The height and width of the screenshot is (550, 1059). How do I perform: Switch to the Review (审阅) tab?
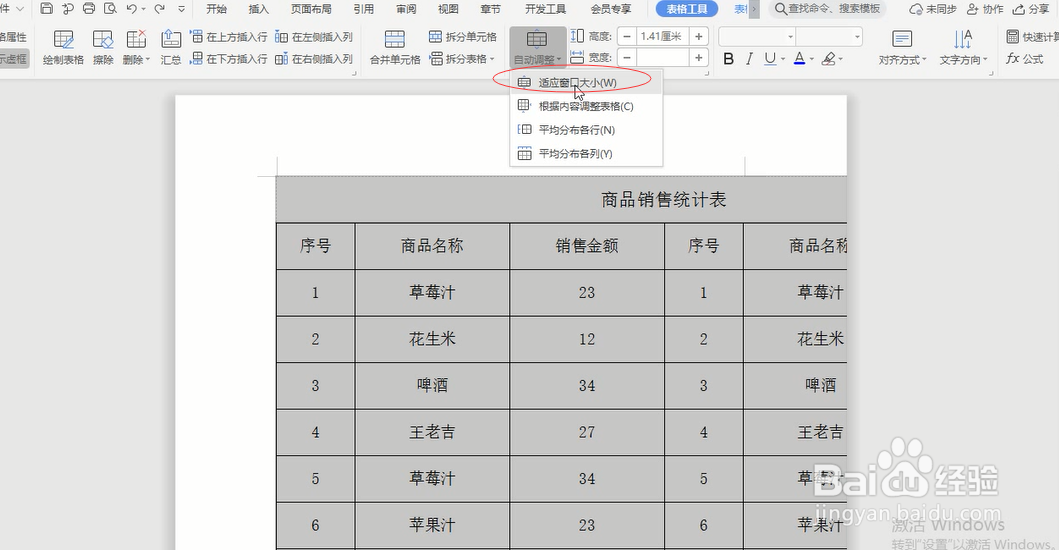coord(406,9)
